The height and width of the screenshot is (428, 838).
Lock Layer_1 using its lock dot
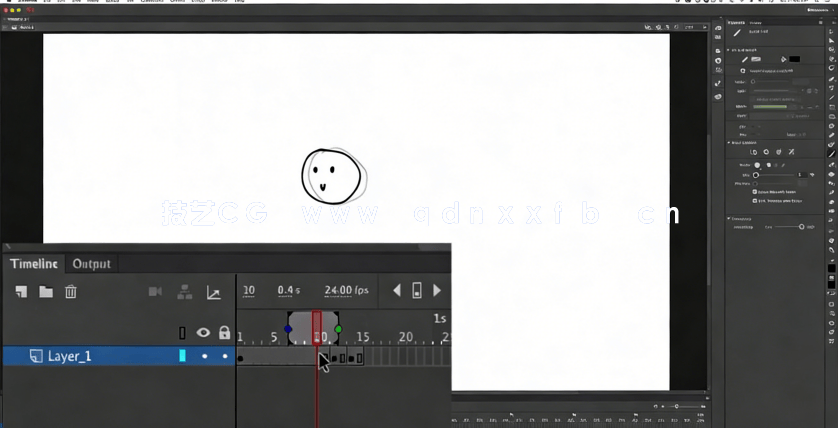coord(225,356)
